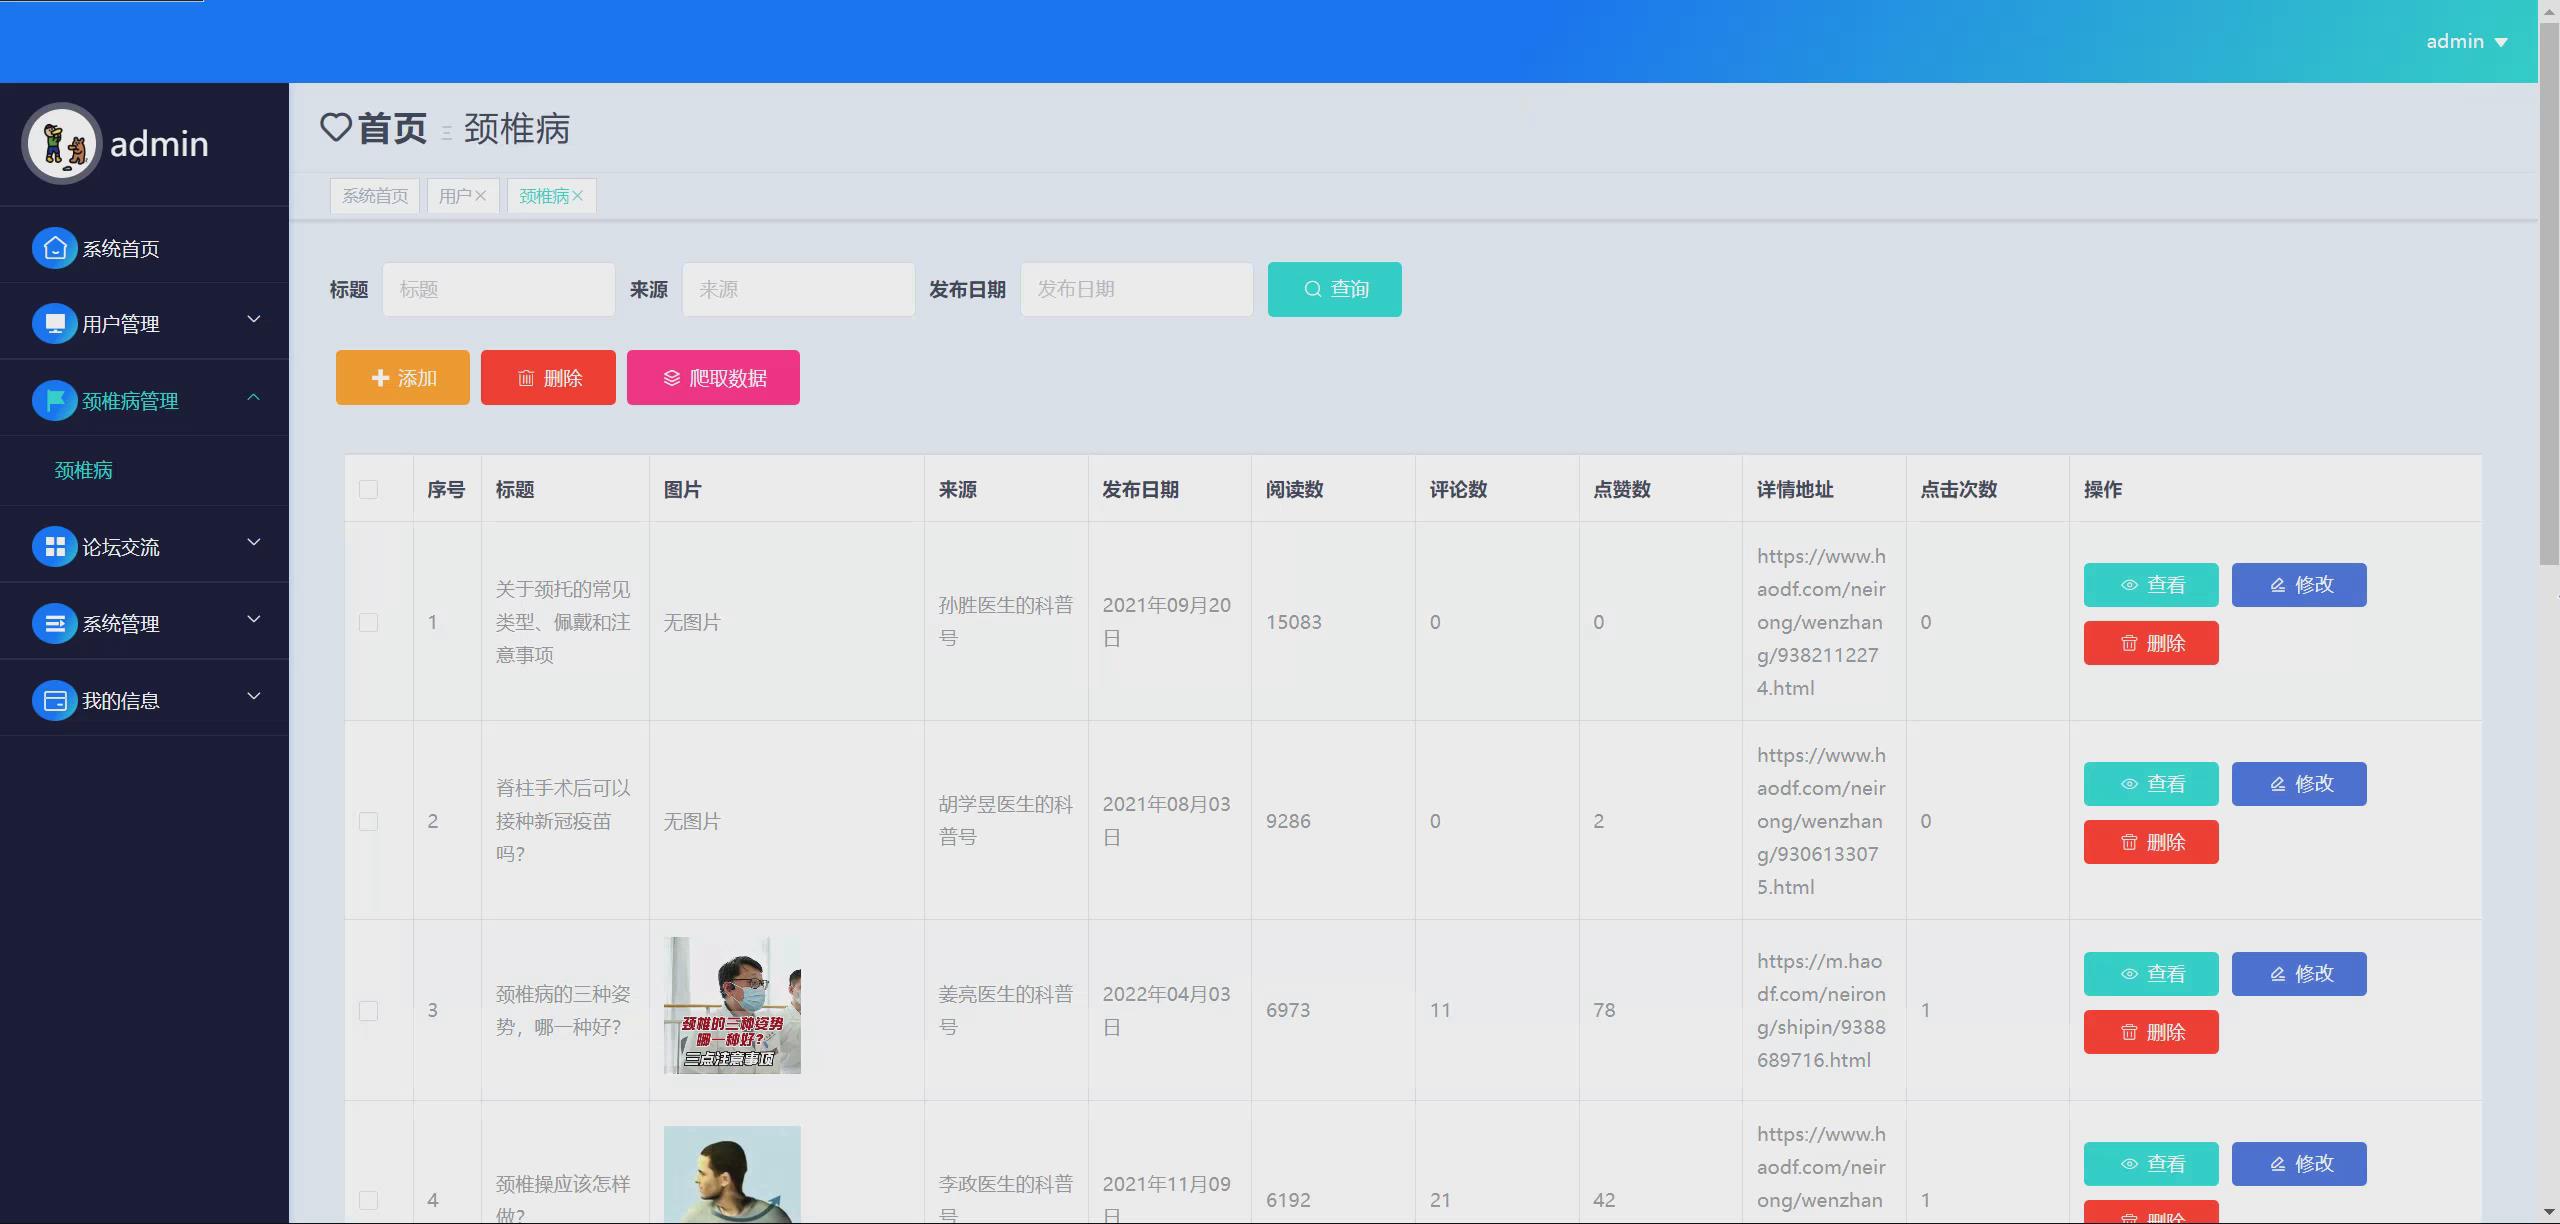Select the 颈椎病 submenu item in sidebar

tap(84, 470)
